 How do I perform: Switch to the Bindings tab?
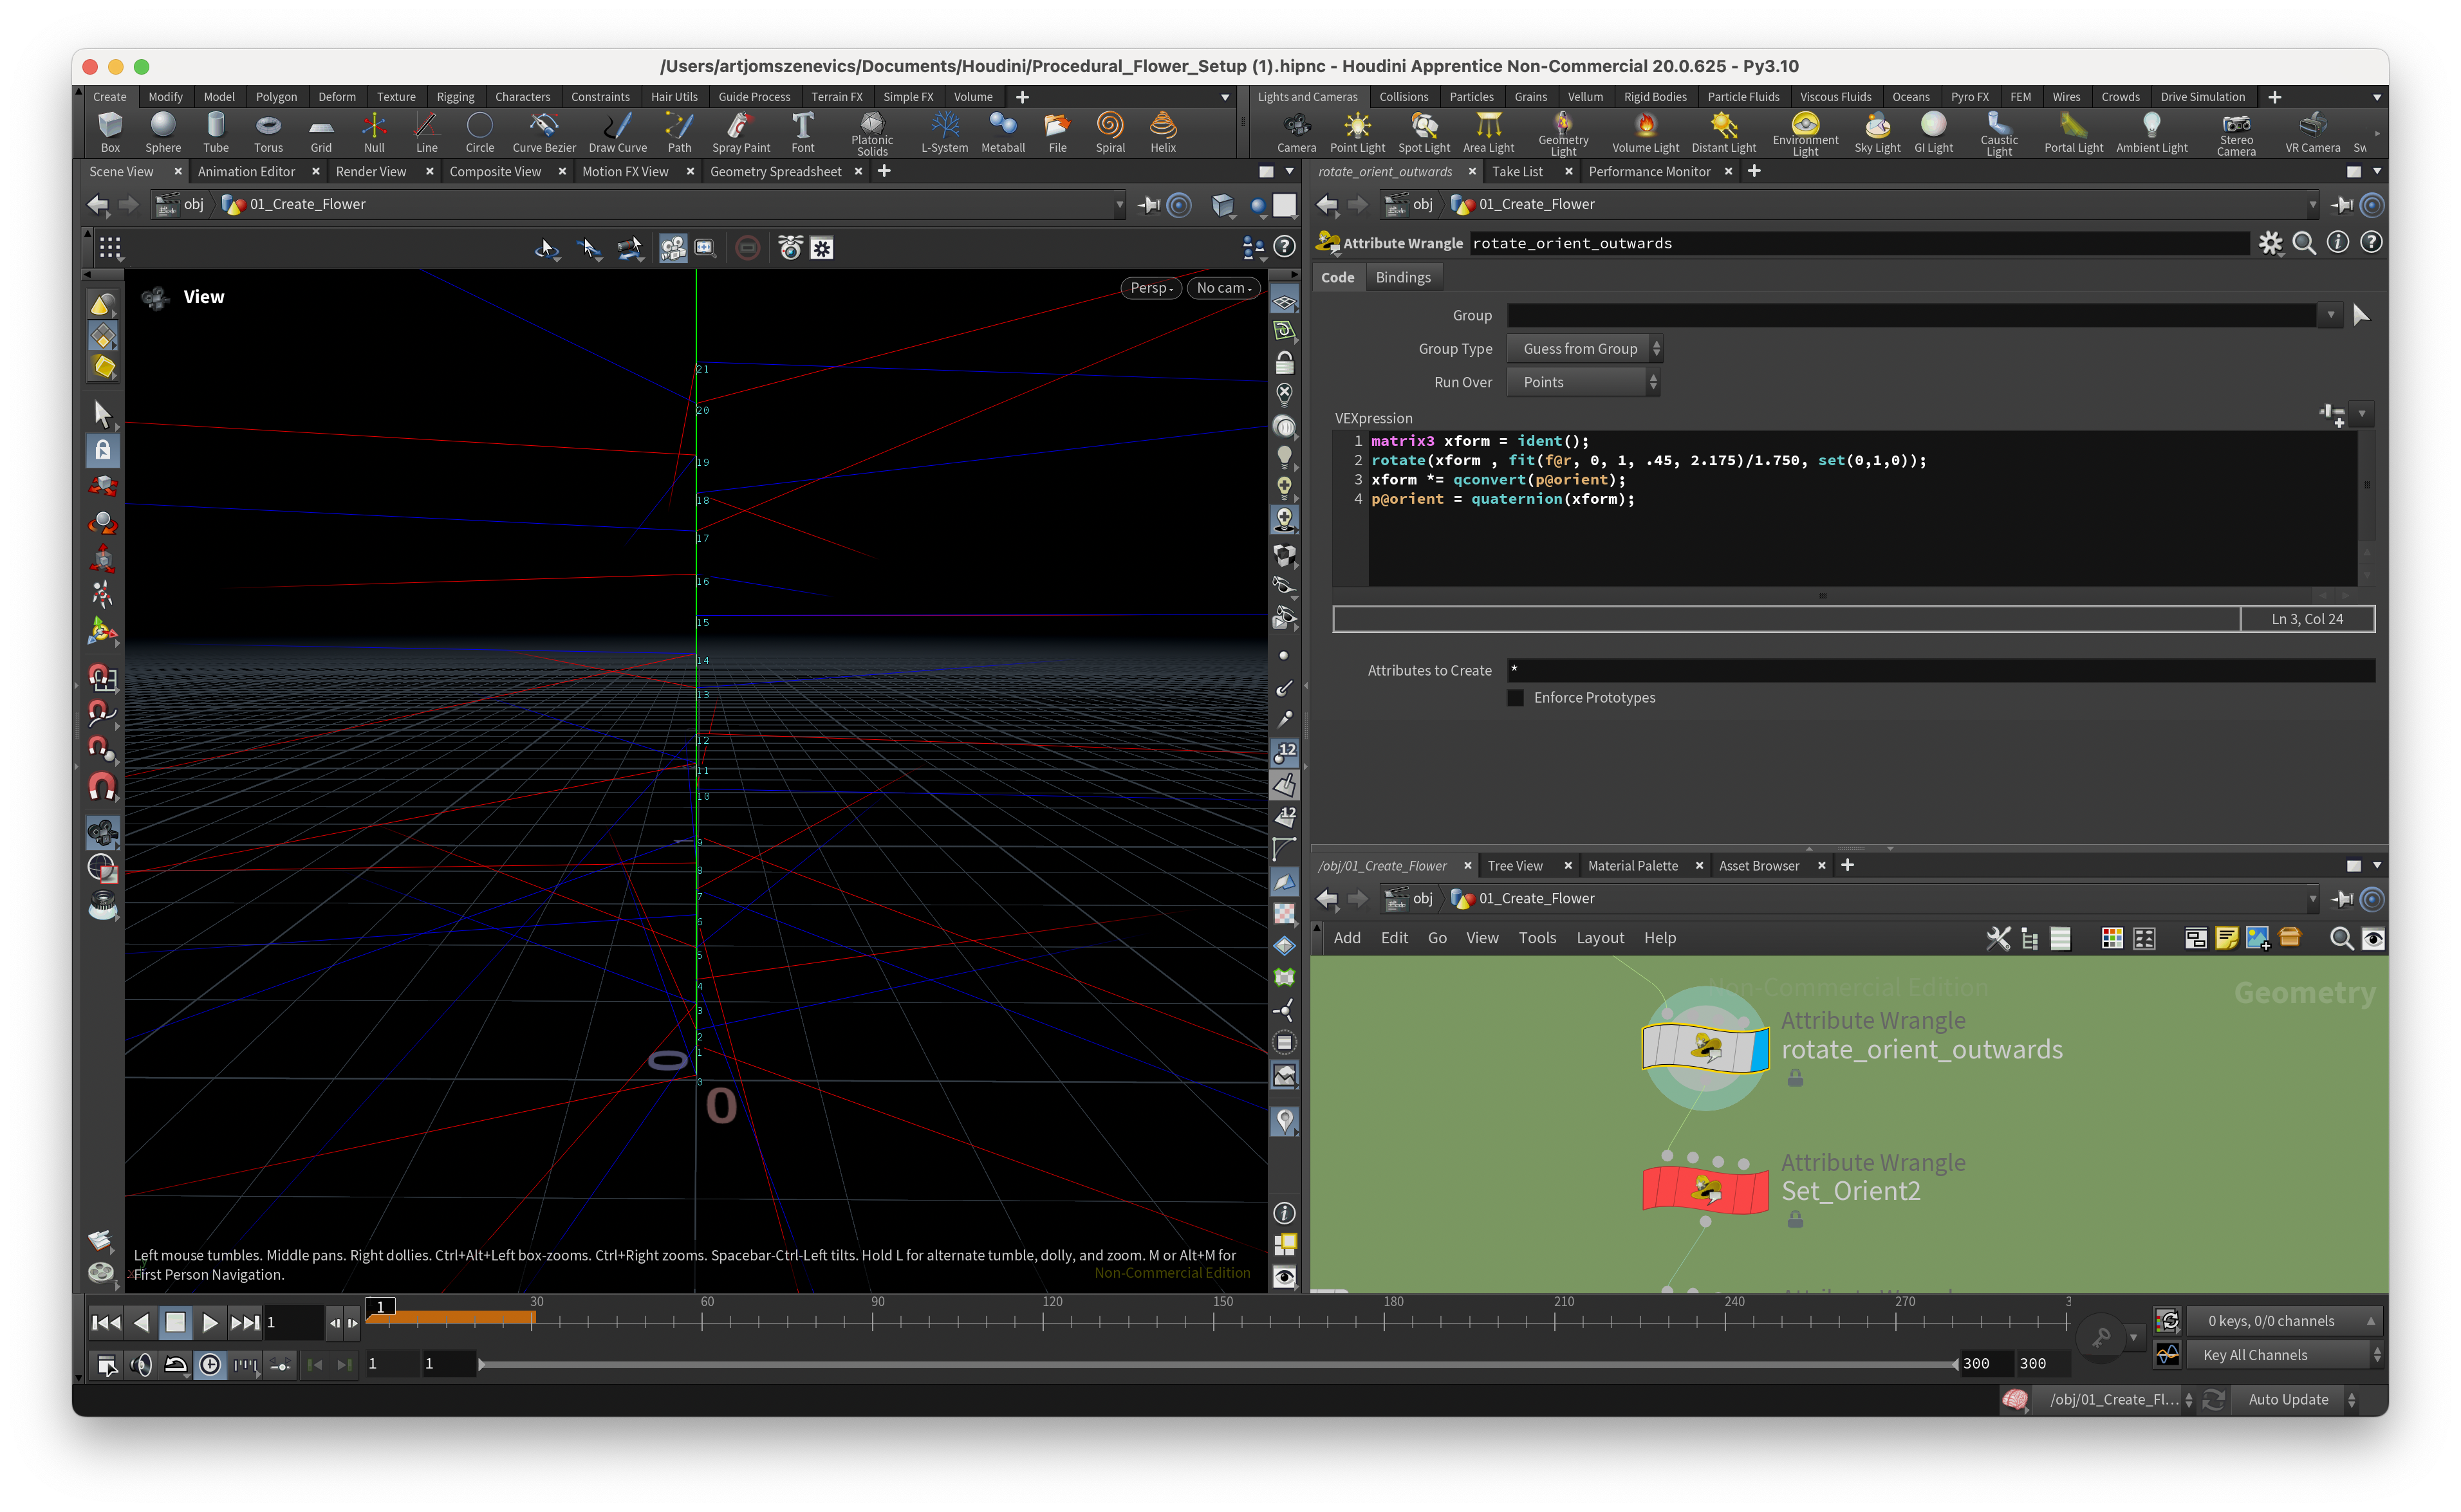coord(1402,278)
